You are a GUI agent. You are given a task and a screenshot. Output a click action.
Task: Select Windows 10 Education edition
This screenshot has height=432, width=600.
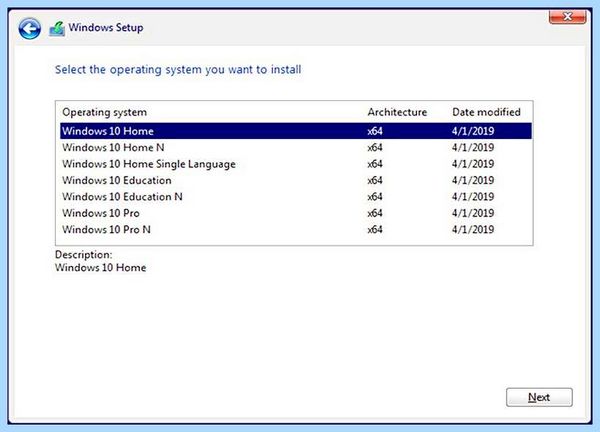tap(296, 180)
